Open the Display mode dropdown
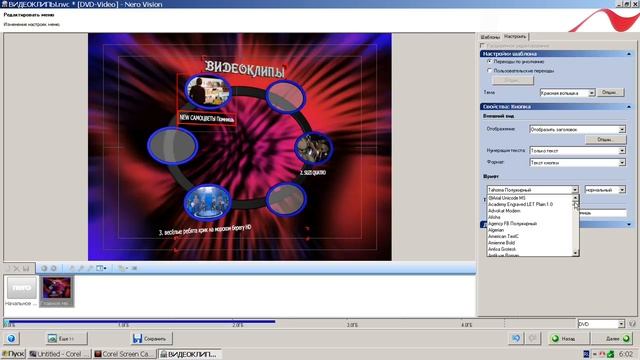 click(x=577, y=129)
